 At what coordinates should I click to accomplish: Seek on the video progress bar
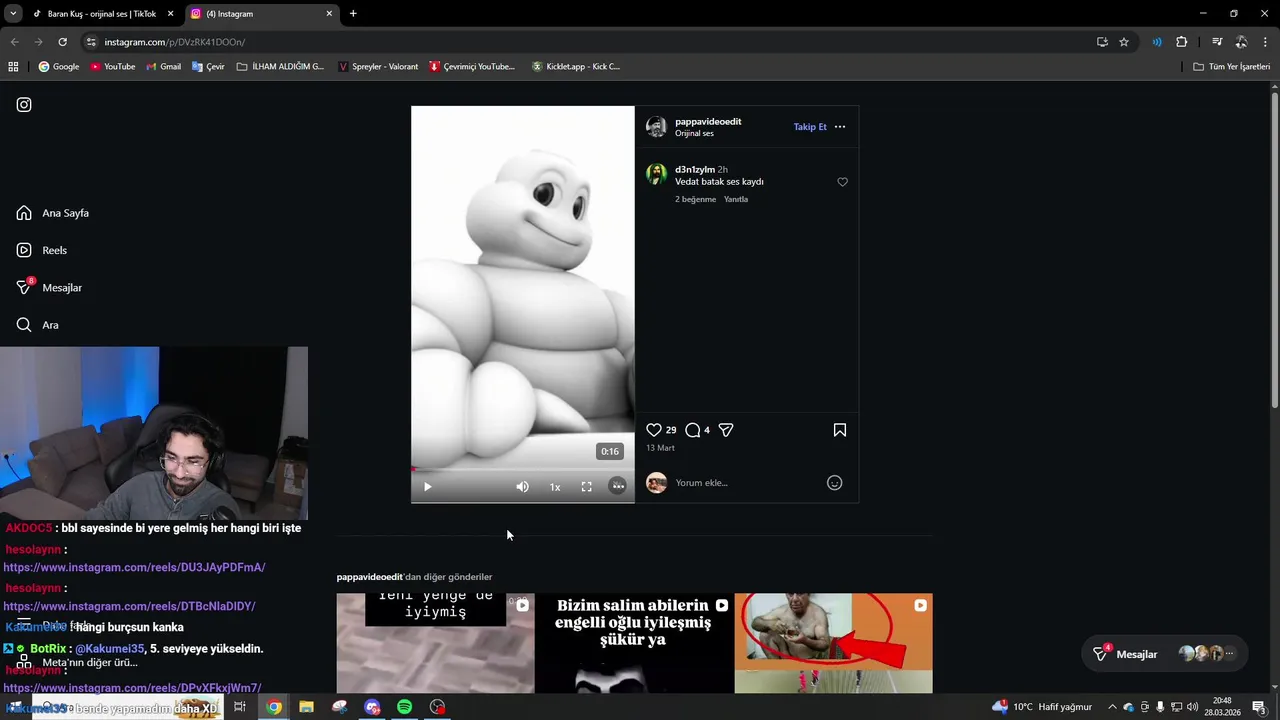(x=522, y=469)
